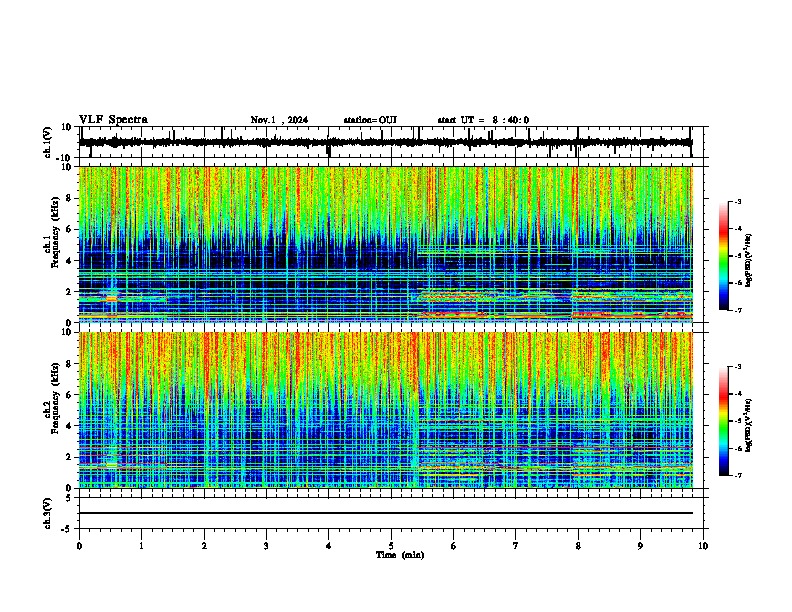Click the log(PSD) label beside ch.2 colorbar
Image resolution: width=792 pixels, height=612 pixels.
point(748,425)
